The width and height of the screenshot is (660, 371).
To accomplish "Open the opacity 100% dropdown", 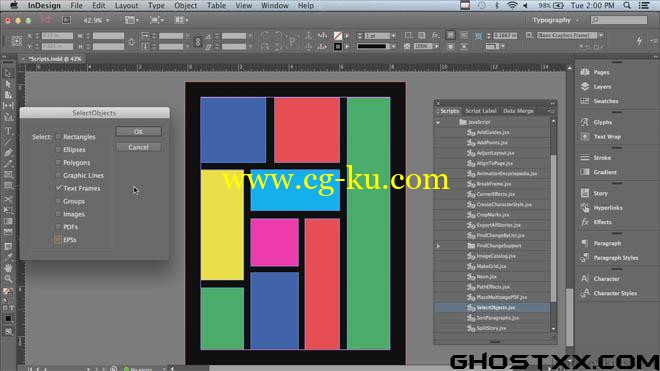I will point(436,46).
